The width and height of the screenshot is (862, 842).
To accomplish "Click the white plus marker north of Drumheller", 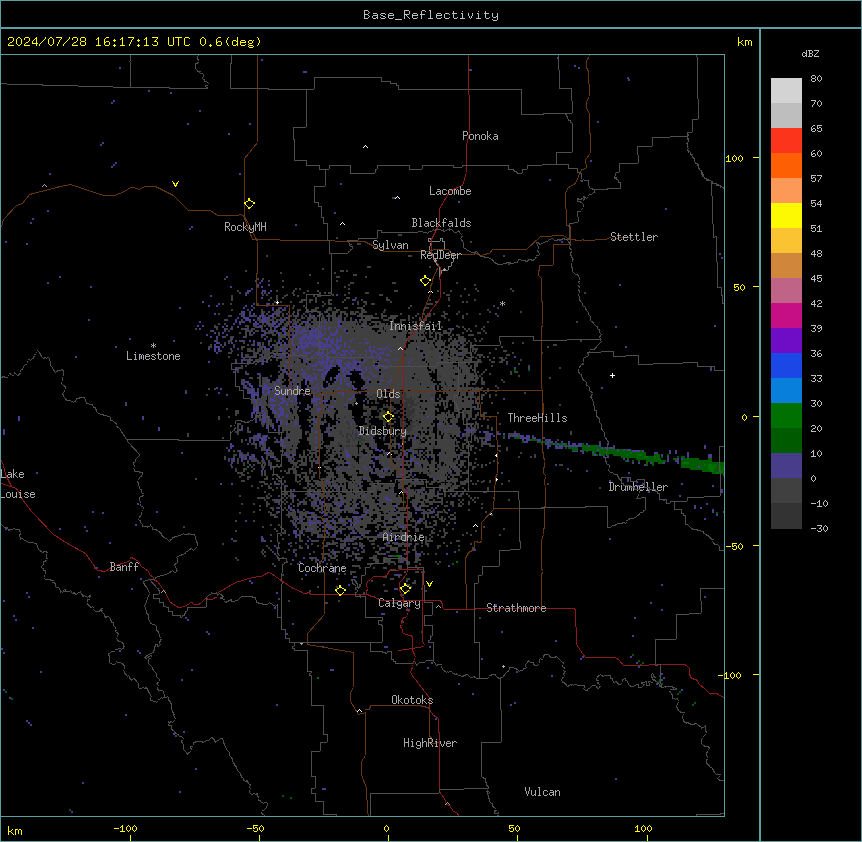I will [x=612, y=375].
